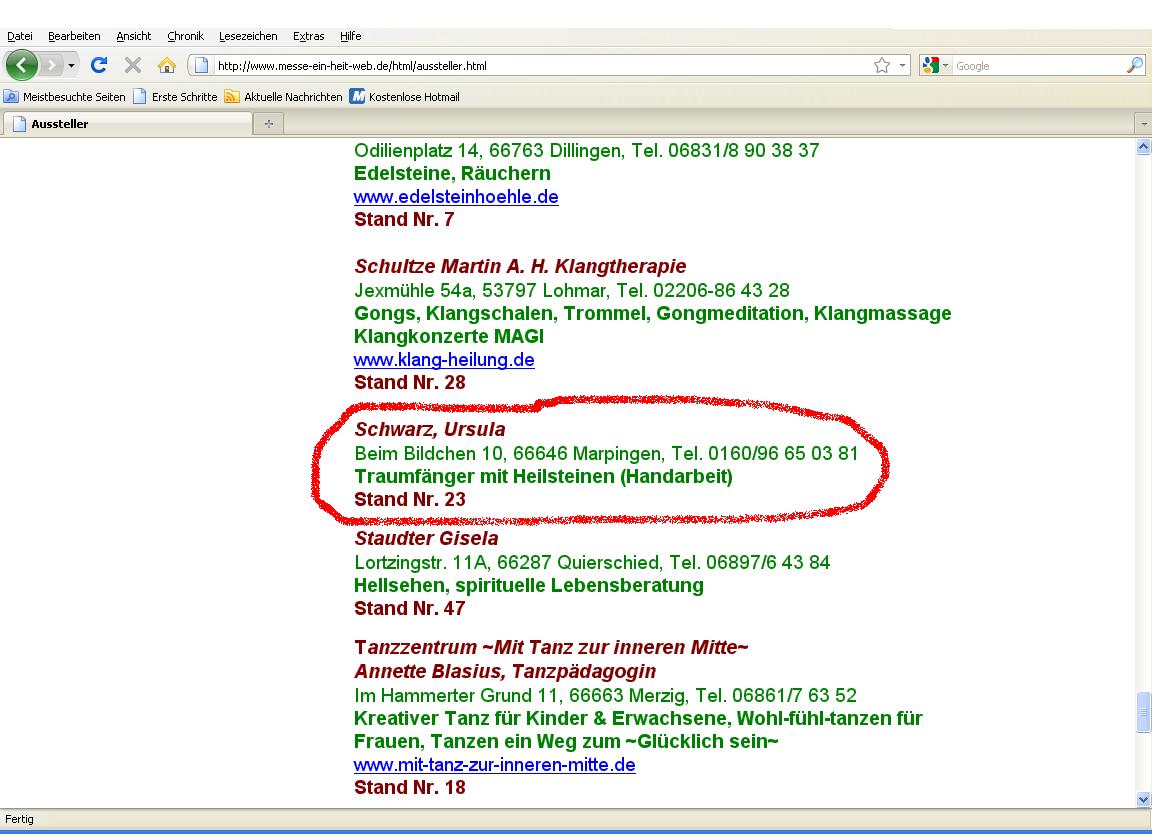The height and width of the screenshot is (834, 1152).
Task: Go to the home page icon
Action: tap(166, 66)
